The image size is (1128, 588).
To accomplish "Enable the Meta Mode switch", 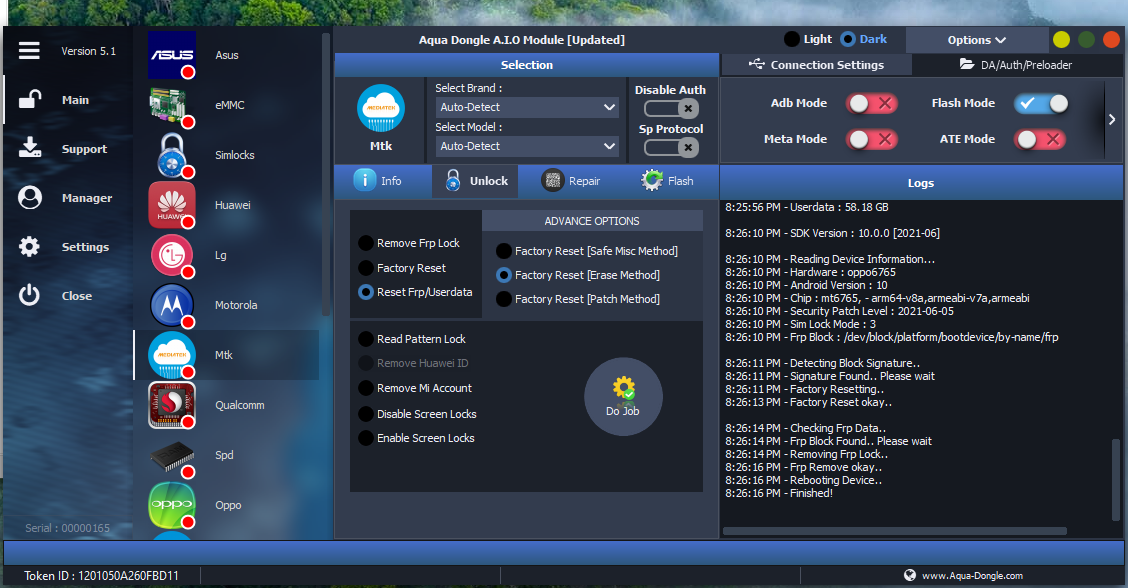I will click(x=870, y=139).
